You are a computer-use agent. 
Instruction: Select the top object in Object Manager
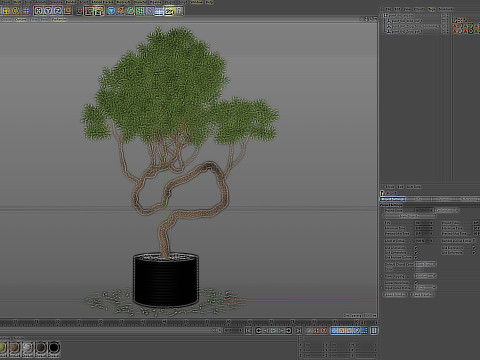tap(401, 15)
